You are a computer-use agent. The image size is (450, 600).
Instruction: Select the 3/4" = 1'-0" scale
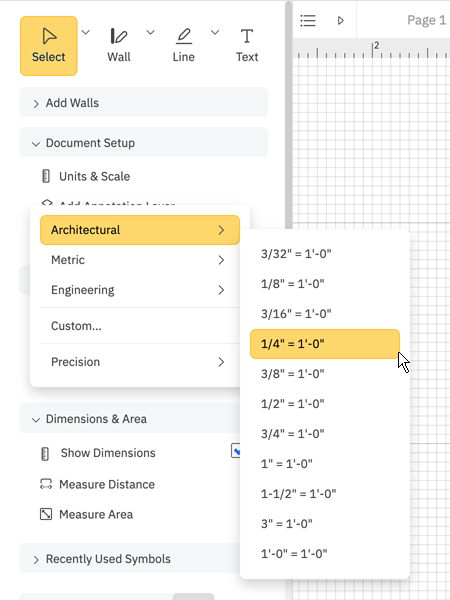[325, 434]
